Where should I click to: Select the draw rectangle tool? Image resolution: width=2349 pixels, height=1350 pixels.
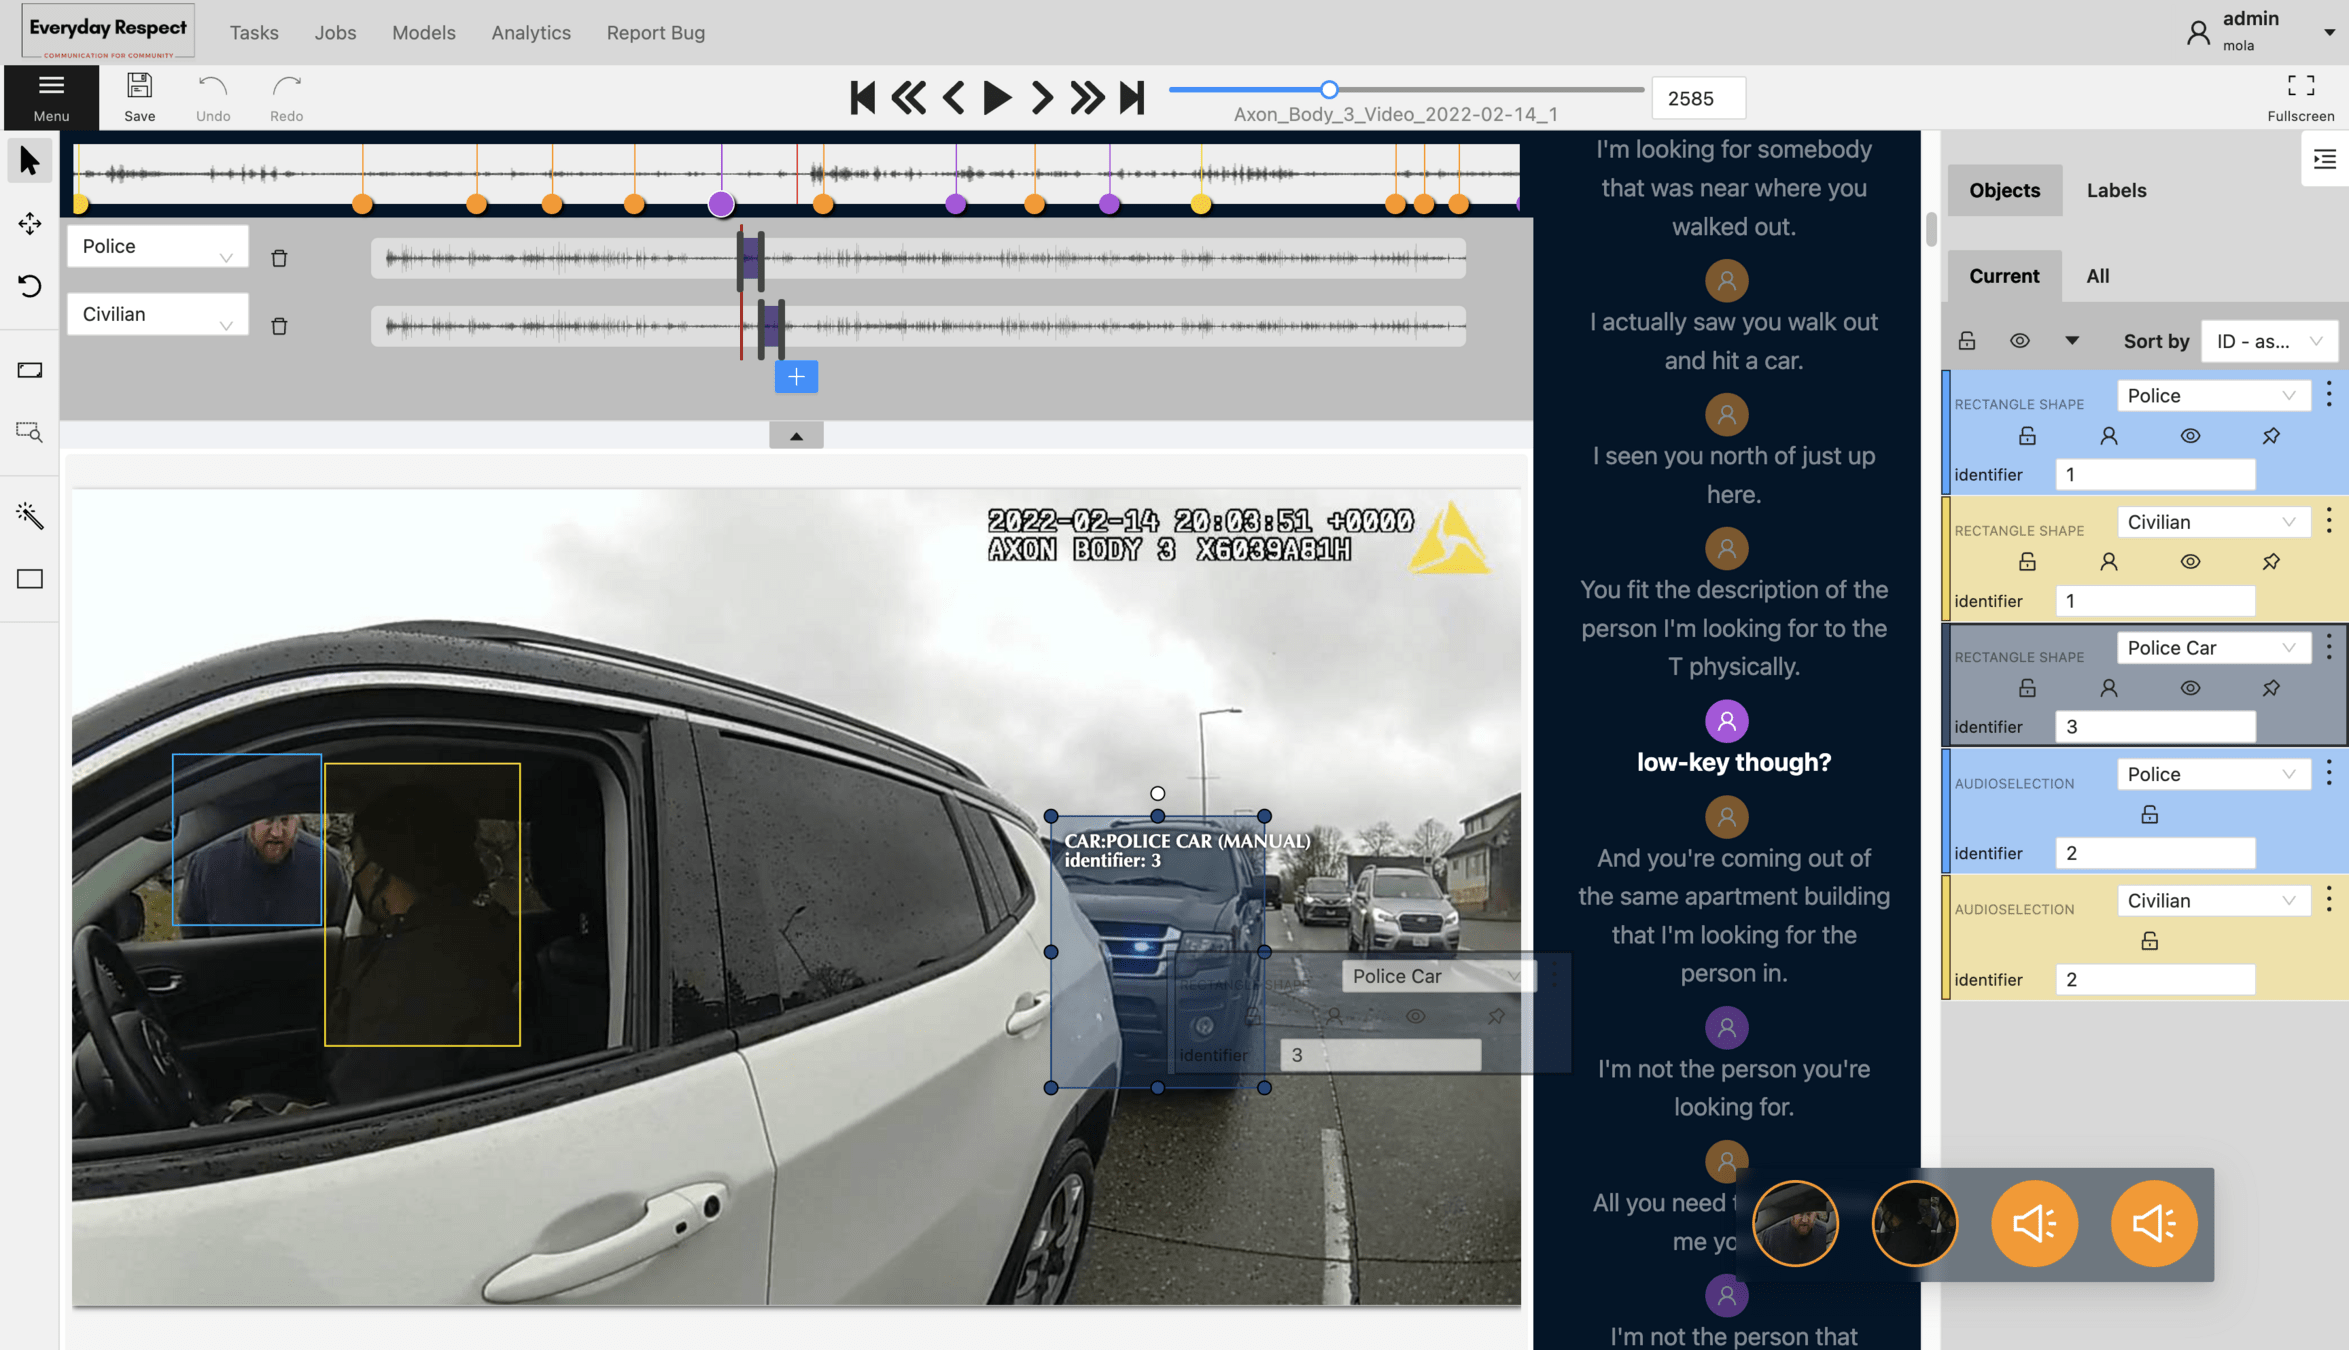pos(29,579)
